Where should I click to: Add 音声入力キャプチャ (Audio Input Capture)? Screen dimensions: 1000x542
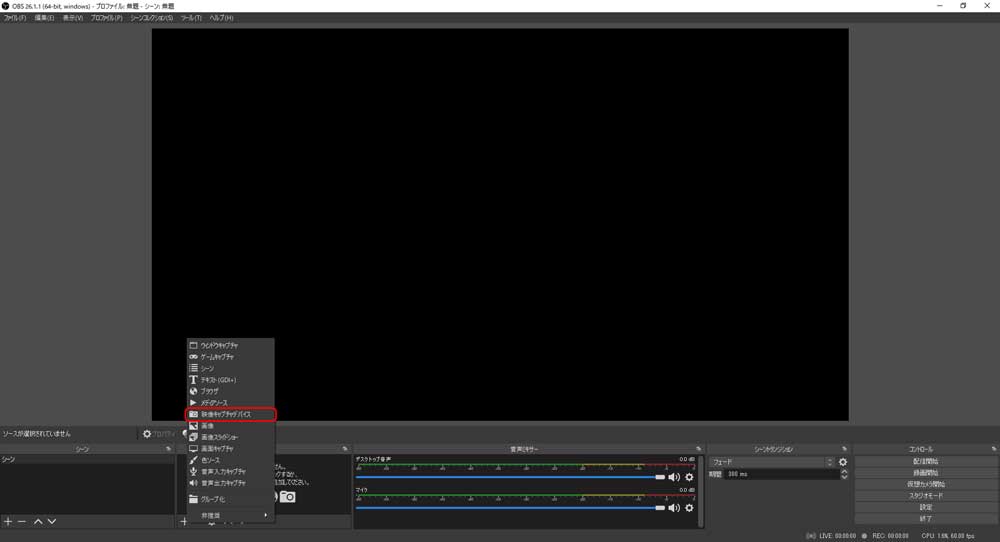pyautogui.click(x=230, y=471)
